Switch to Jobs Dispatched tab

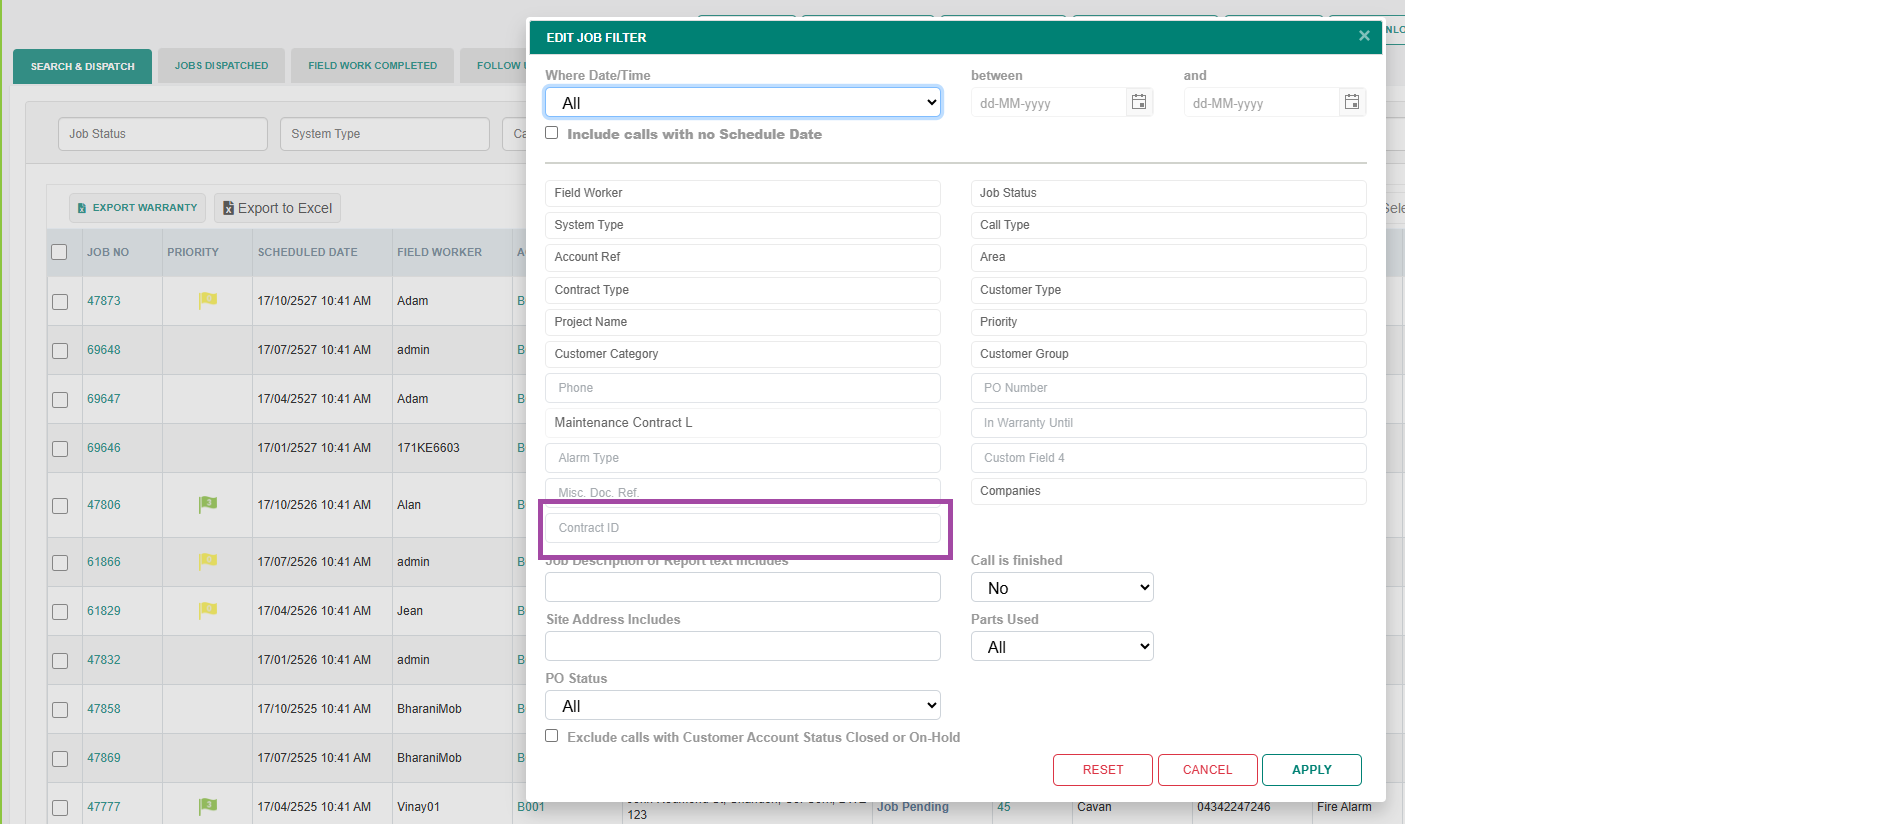pos(221,66)
